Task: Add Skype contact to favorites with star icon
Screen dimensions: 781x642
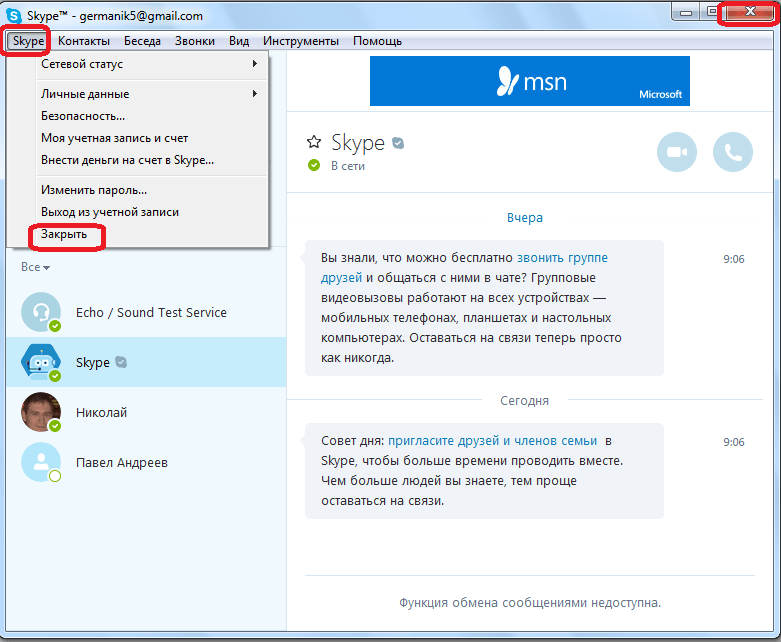Action: [314, 142]
